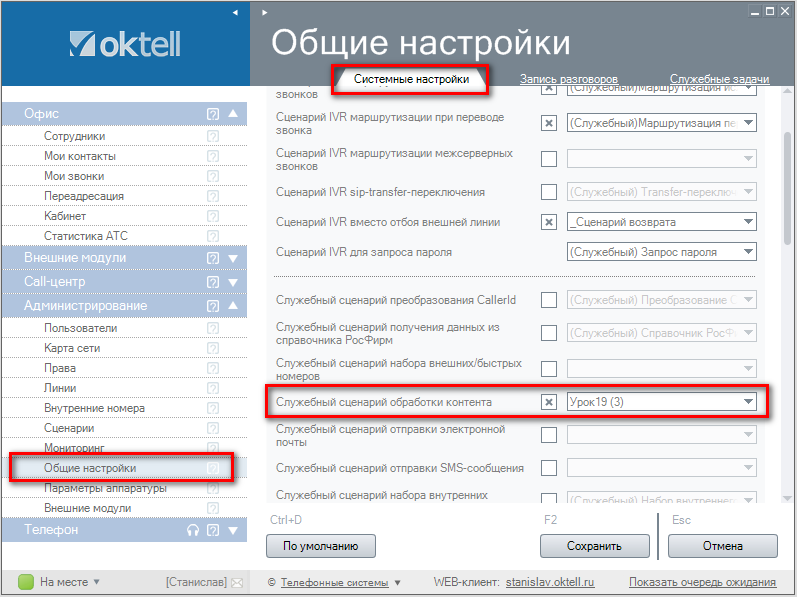Open the Урок19 (3) scenario dropdown
The image size is (797, 597).
(747, 402)
